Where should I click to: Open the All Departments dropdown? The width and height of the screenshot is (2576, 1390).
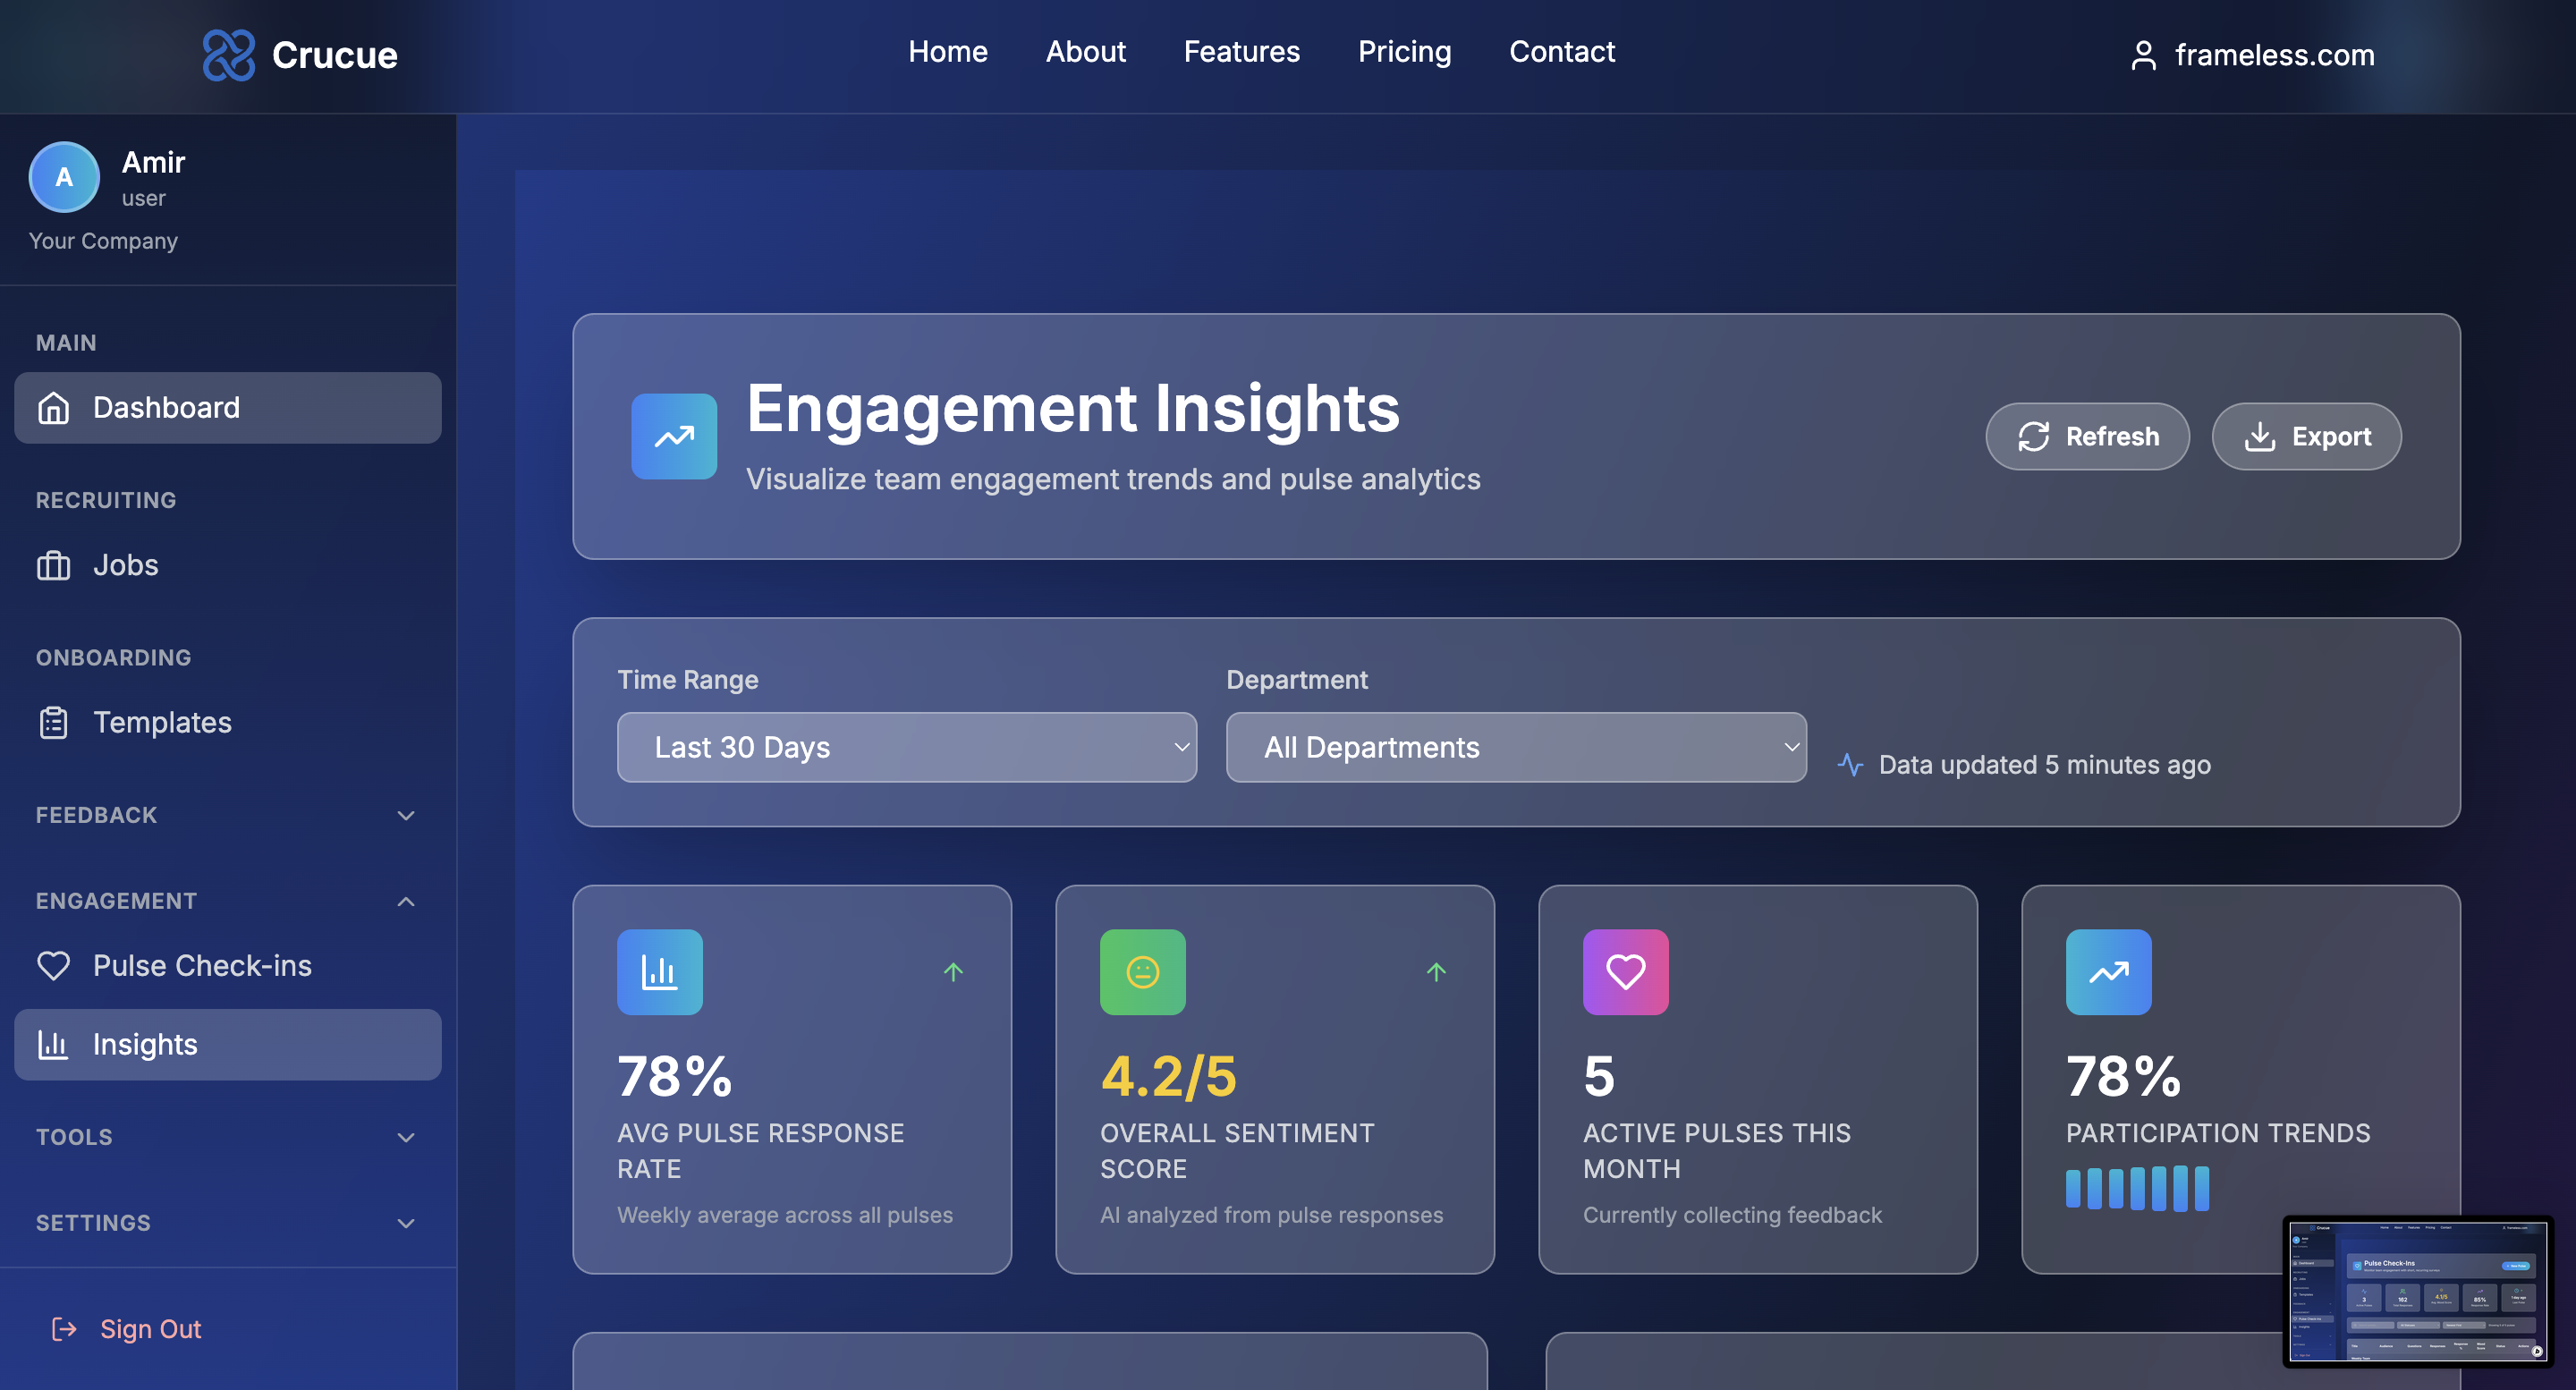1515,747
